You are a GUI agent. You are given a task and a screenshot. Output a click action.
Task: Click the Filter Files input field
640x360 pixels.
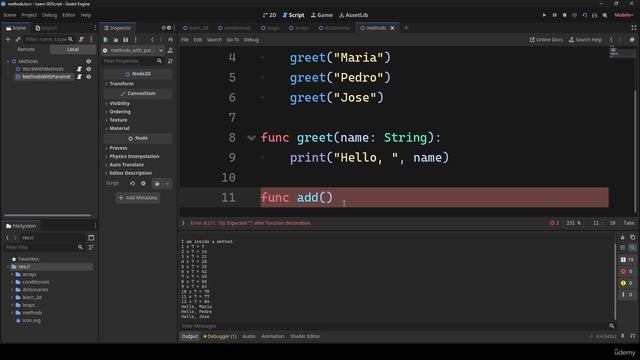pos(44,247)
